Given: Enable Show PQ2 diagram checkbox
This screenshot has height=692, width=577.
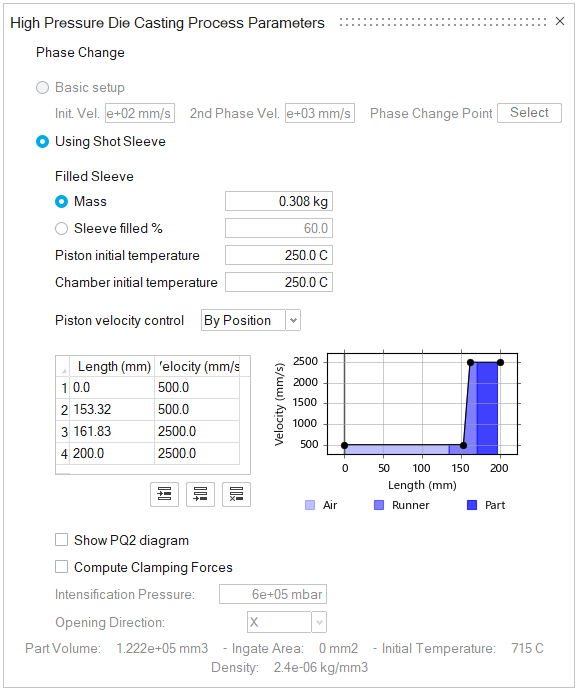Looking at the screenshot, I should tap(61, 540).
